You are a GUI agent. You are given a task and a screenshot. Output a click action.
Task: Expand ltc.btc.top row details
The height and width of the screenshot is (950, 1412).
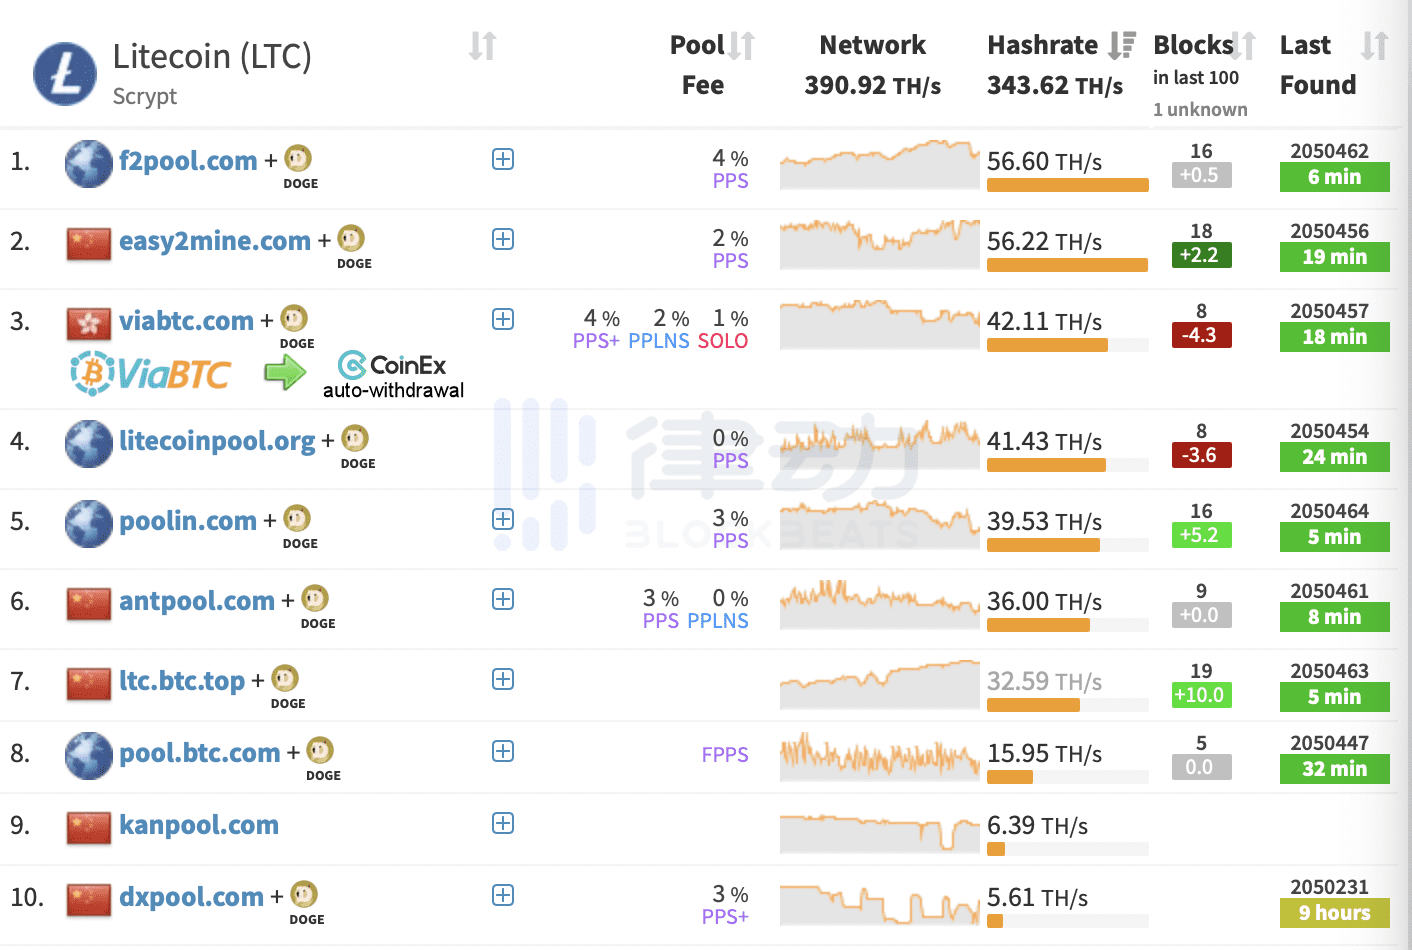click(x=503, y=679)
